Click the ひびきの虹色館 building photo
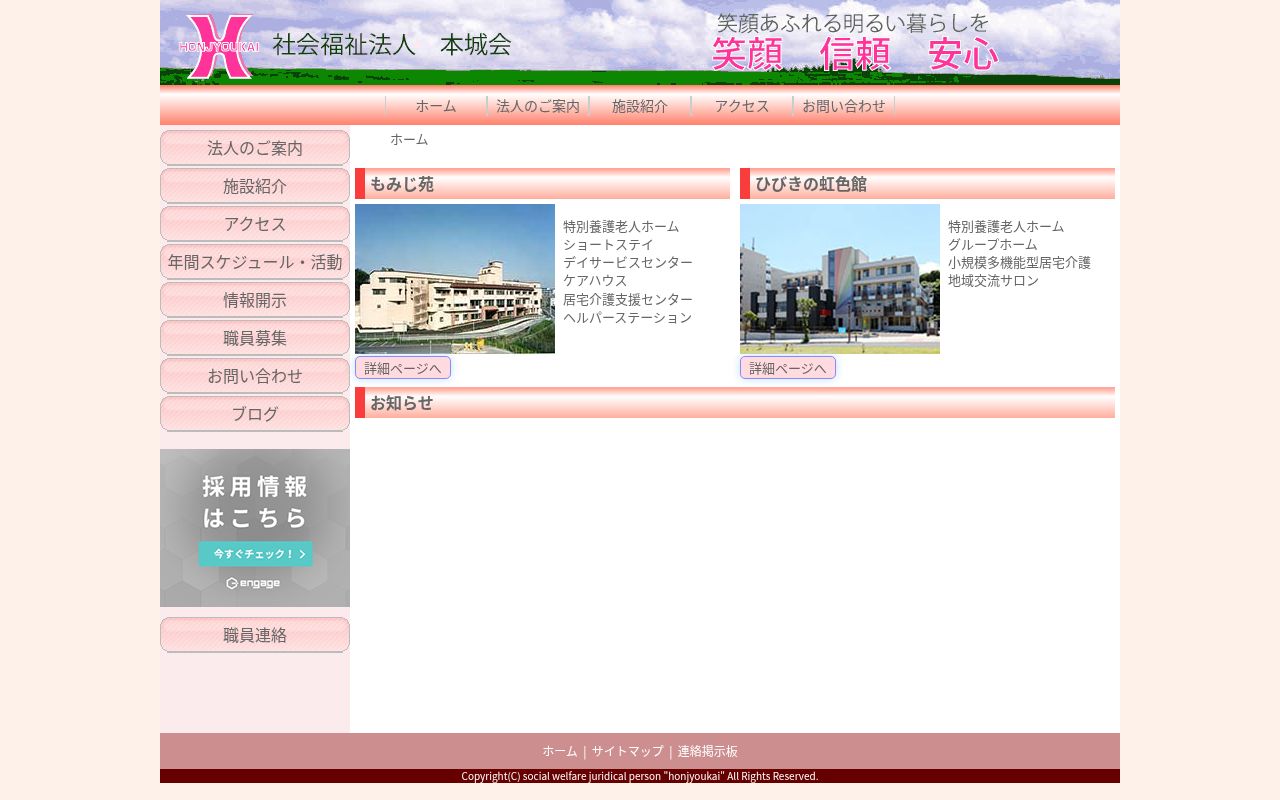This screenshot has width=1280, height=800. coord(840,279)
